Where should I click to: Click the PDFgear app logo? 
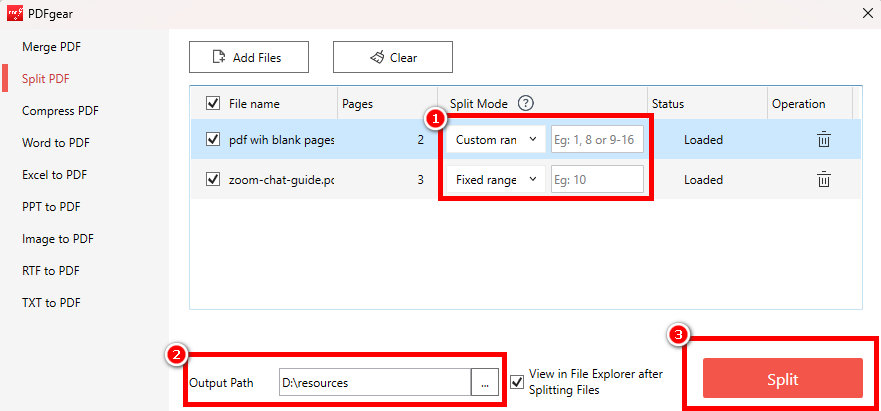pos(16,14)
